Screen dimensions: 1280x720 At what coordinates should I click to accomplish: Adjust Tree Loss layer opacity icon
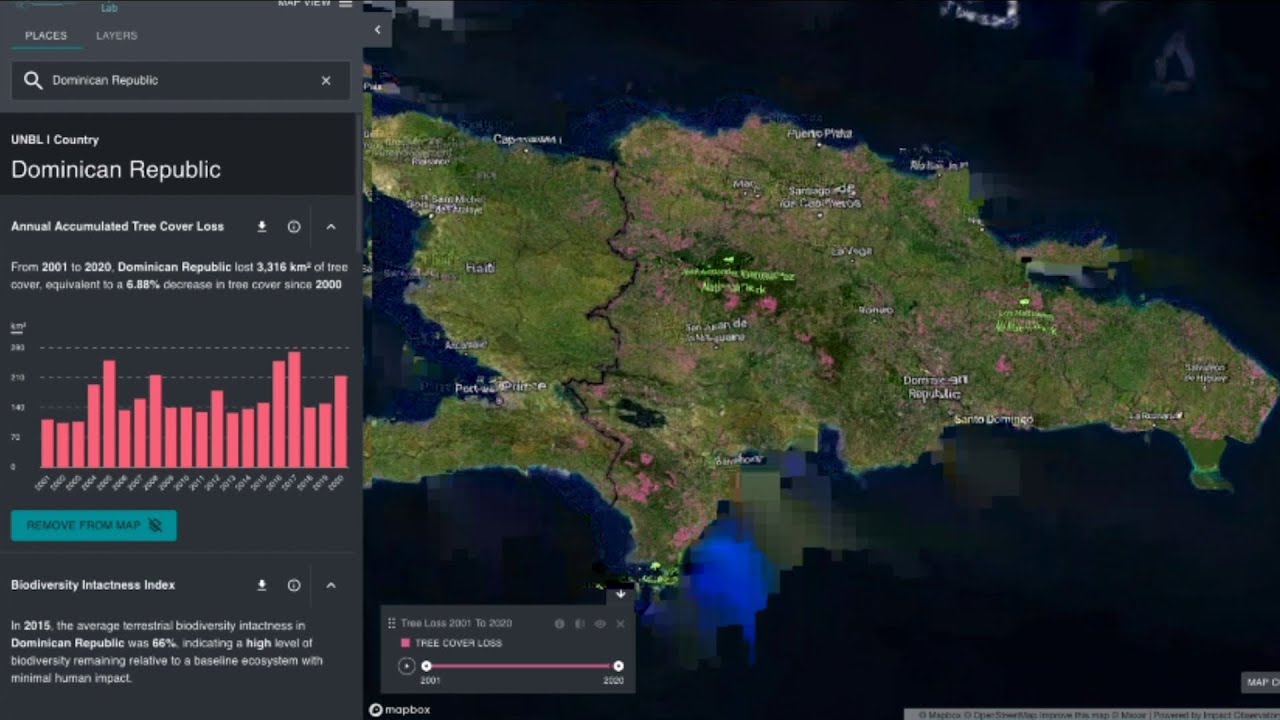click(580, 623)
